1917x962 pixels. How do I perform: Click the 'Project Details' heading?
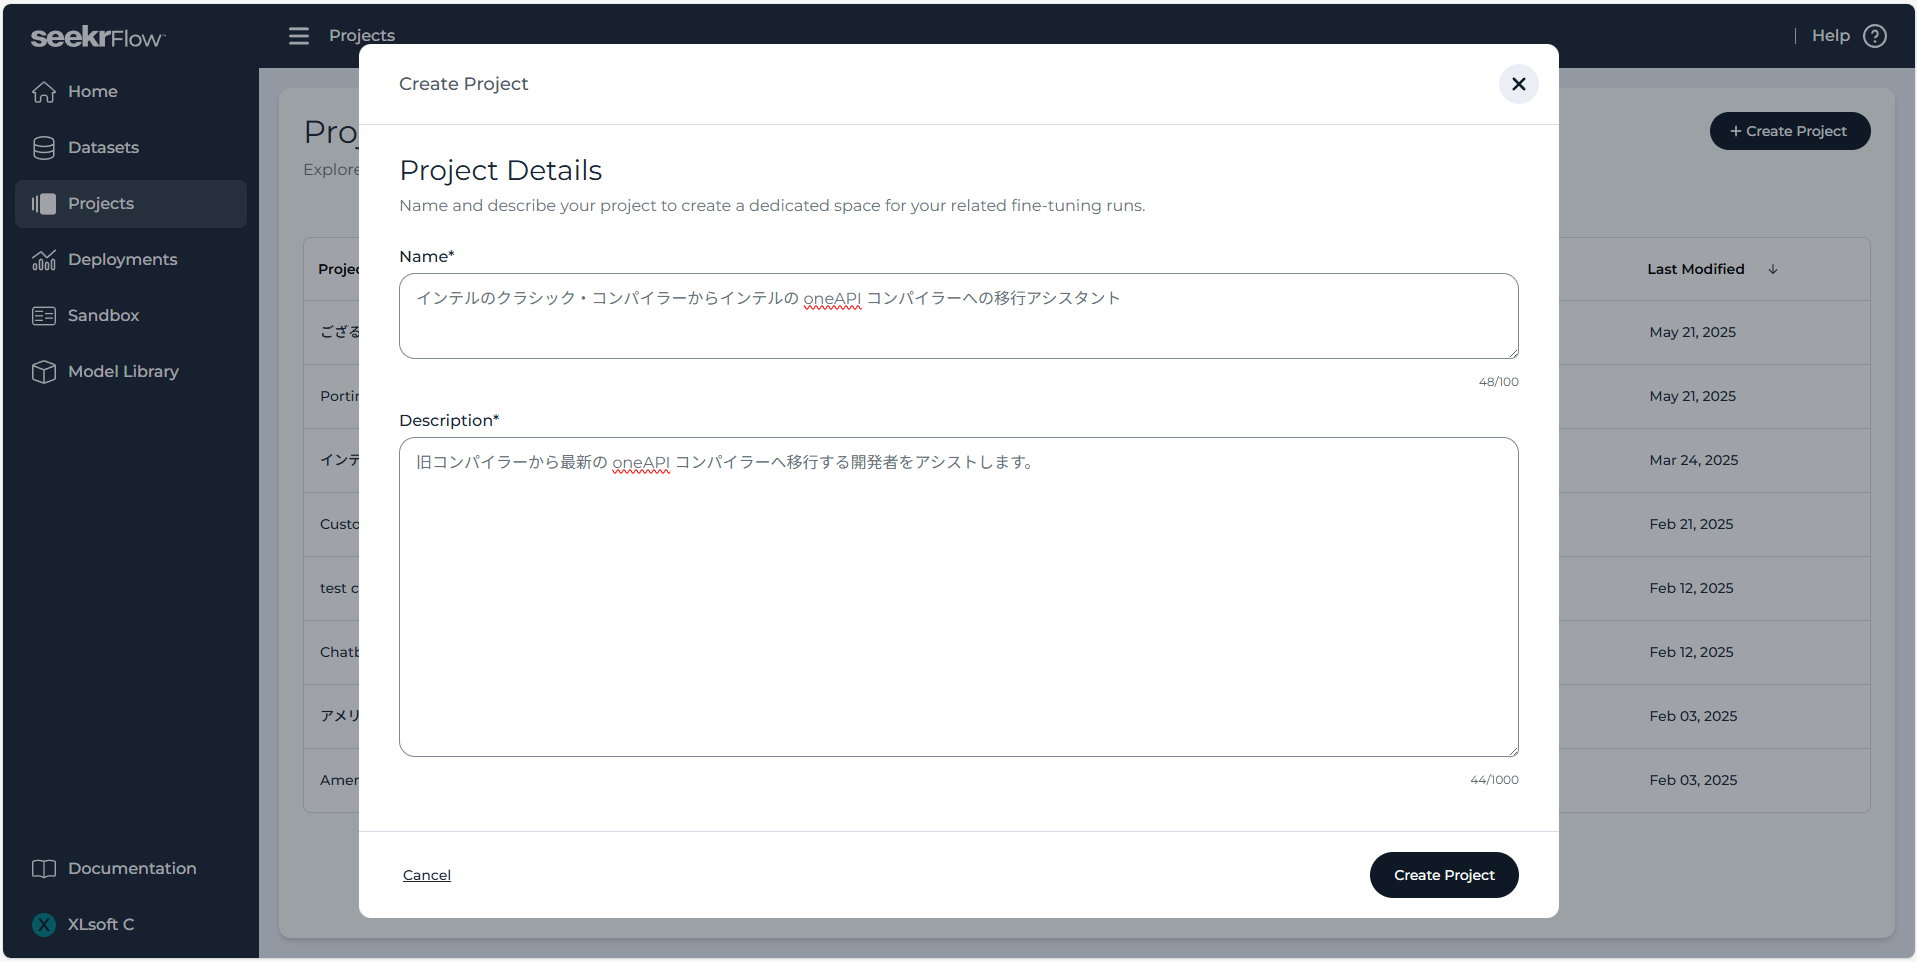[x=500, y=171]
